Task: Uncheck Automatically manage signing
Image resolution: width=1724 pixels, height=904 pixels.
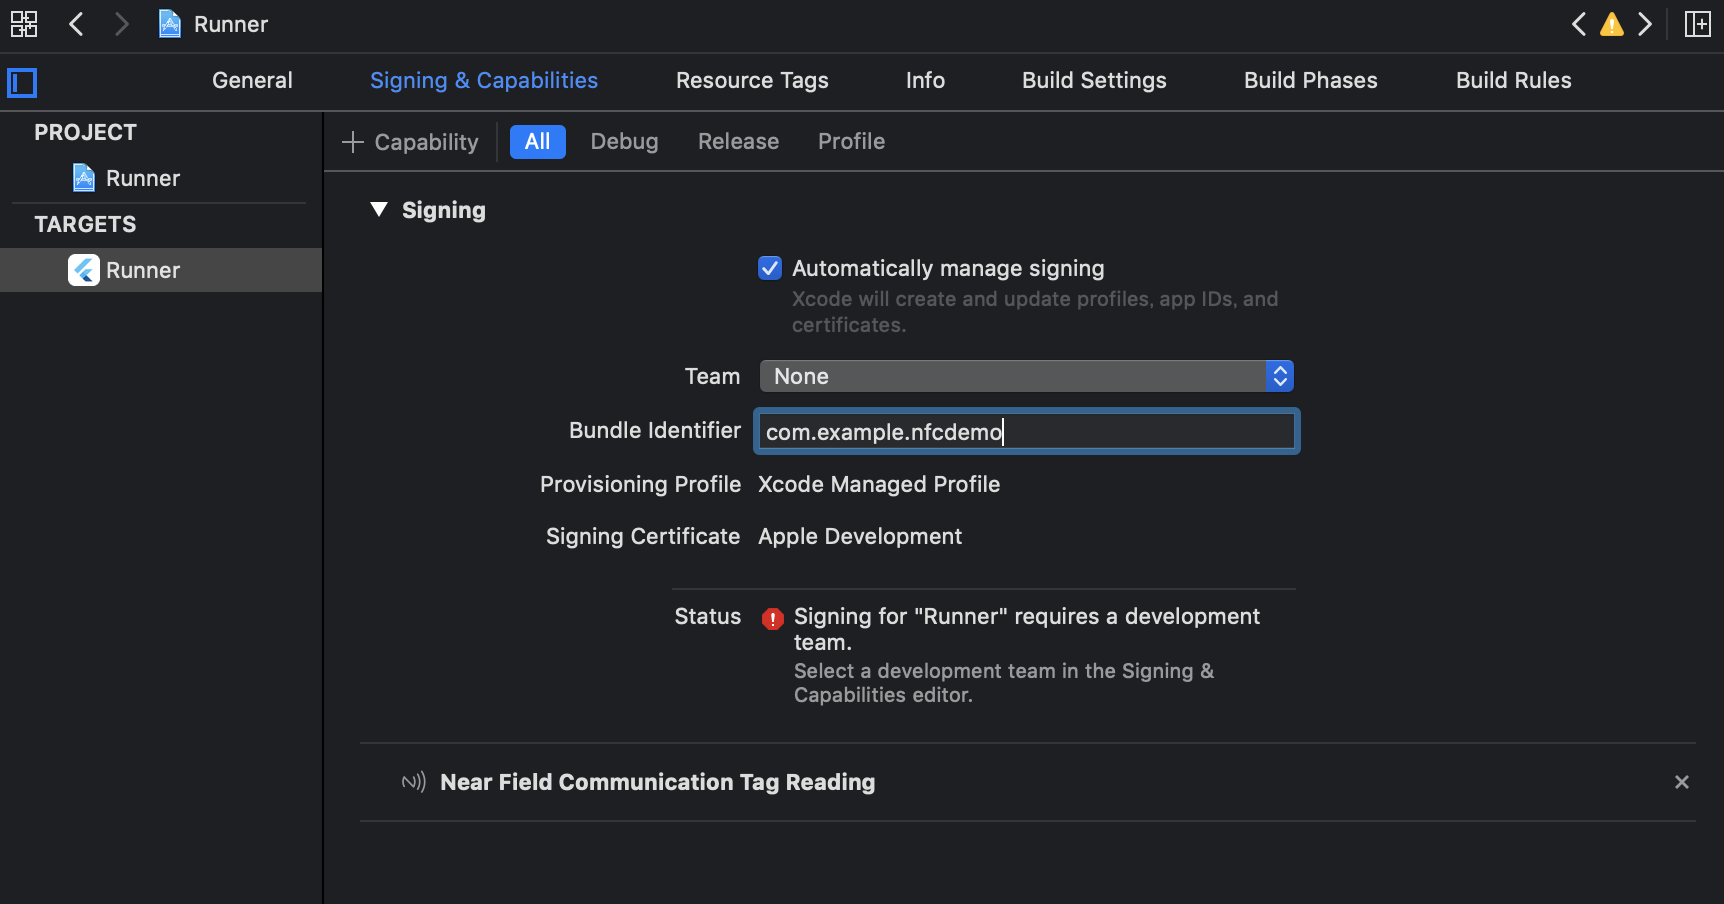Action: (770, 268)
